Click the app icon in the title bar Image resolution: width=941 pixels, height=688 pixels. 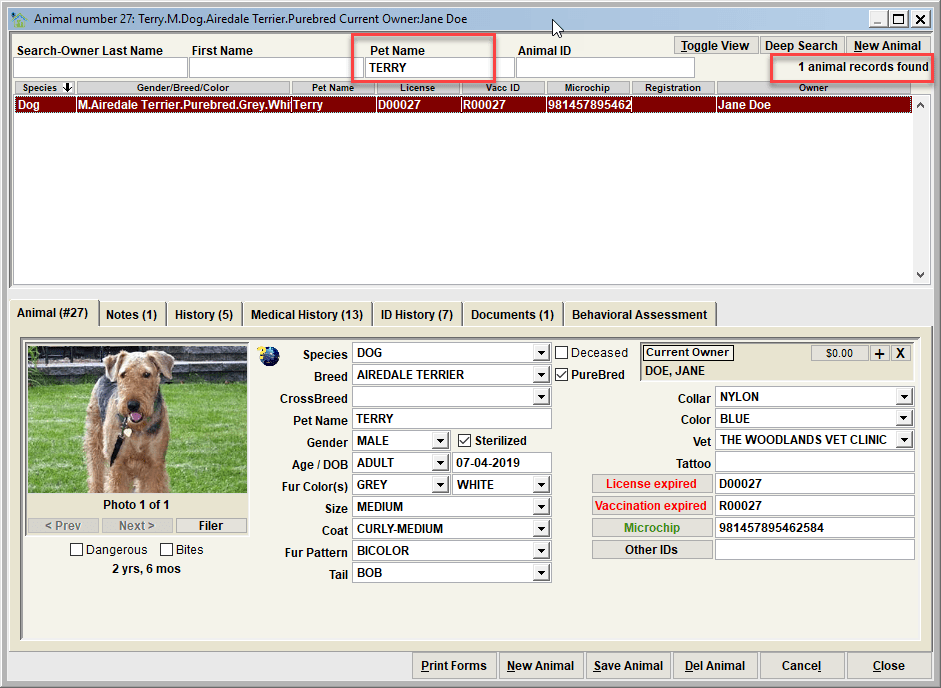tap(19, 19)
